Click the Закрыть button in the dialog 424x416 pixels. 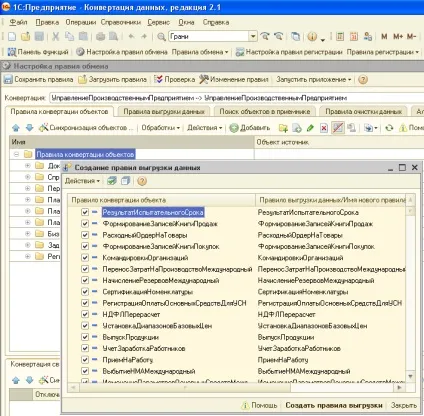(404, 405)
